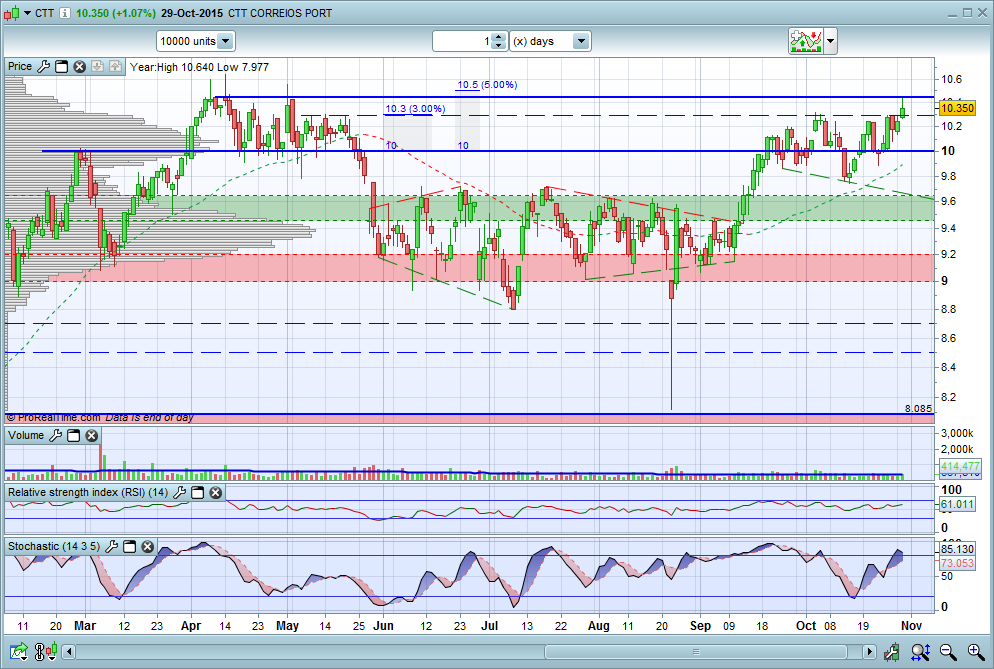Expand arrow beside the add indicator button
The height and width of the screenshot is (669, 994).
pyautogui.click(x=831, y=41)
